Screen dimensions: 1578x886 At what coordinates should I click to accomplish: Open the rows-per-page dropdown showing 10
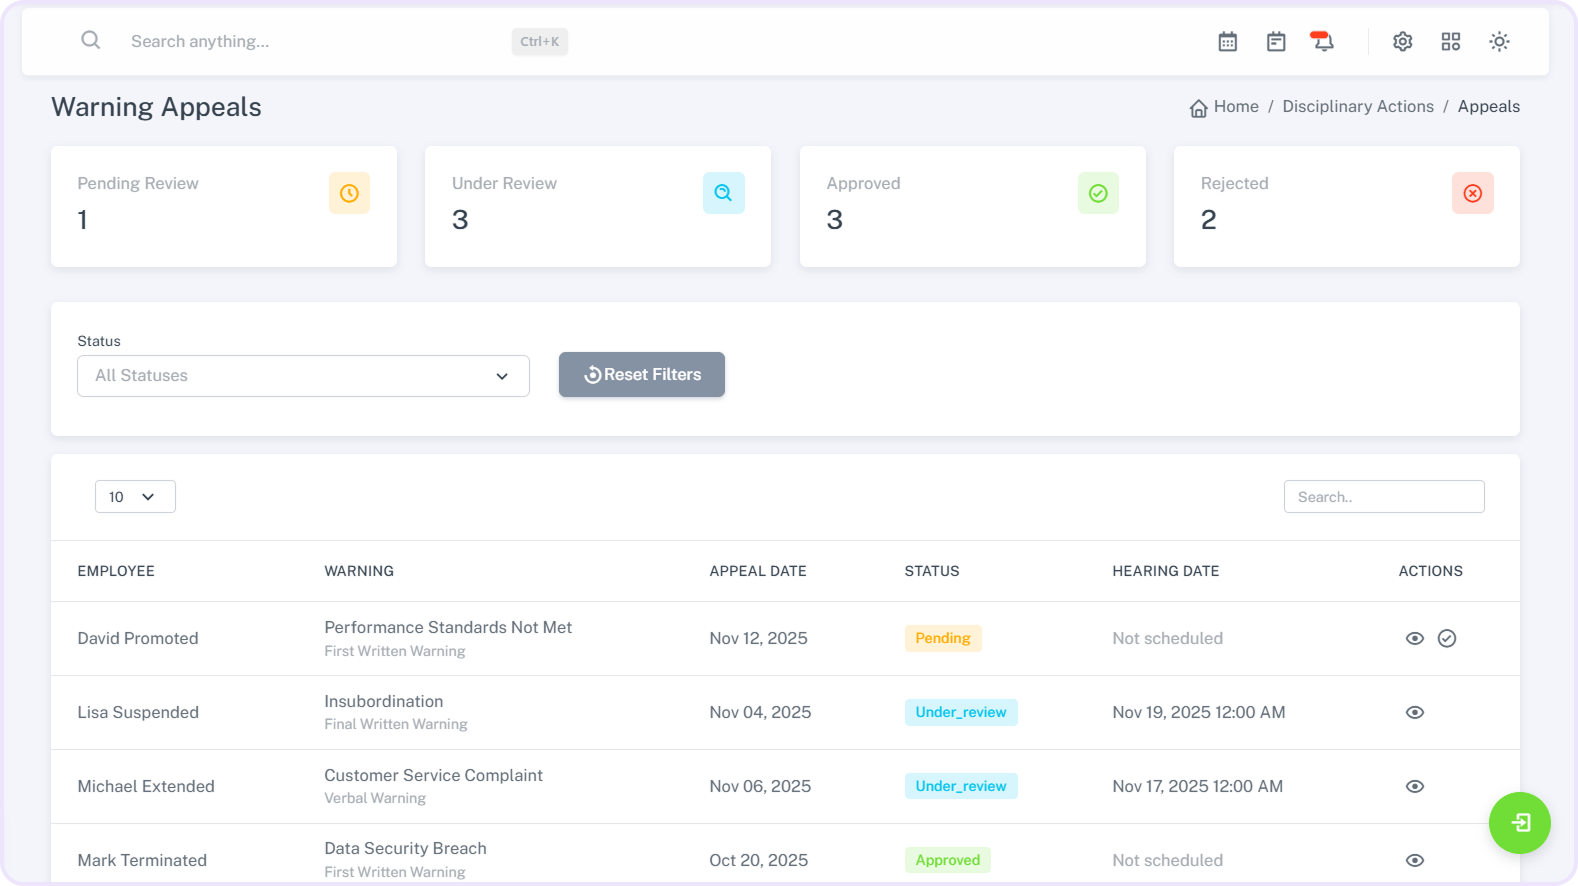click(135, 497)
